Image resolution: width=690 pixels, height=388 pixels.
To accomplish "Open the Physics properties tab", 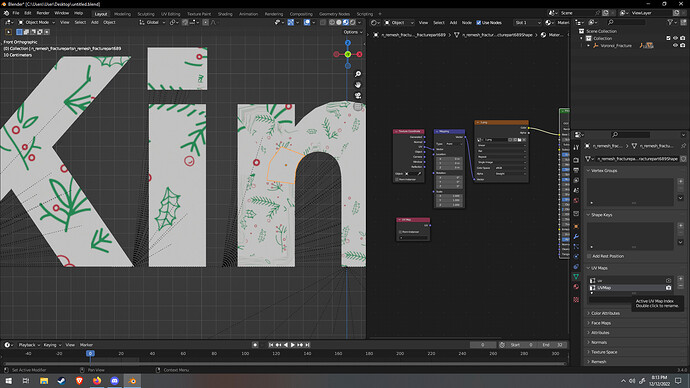I will click(x=576, y=256).
